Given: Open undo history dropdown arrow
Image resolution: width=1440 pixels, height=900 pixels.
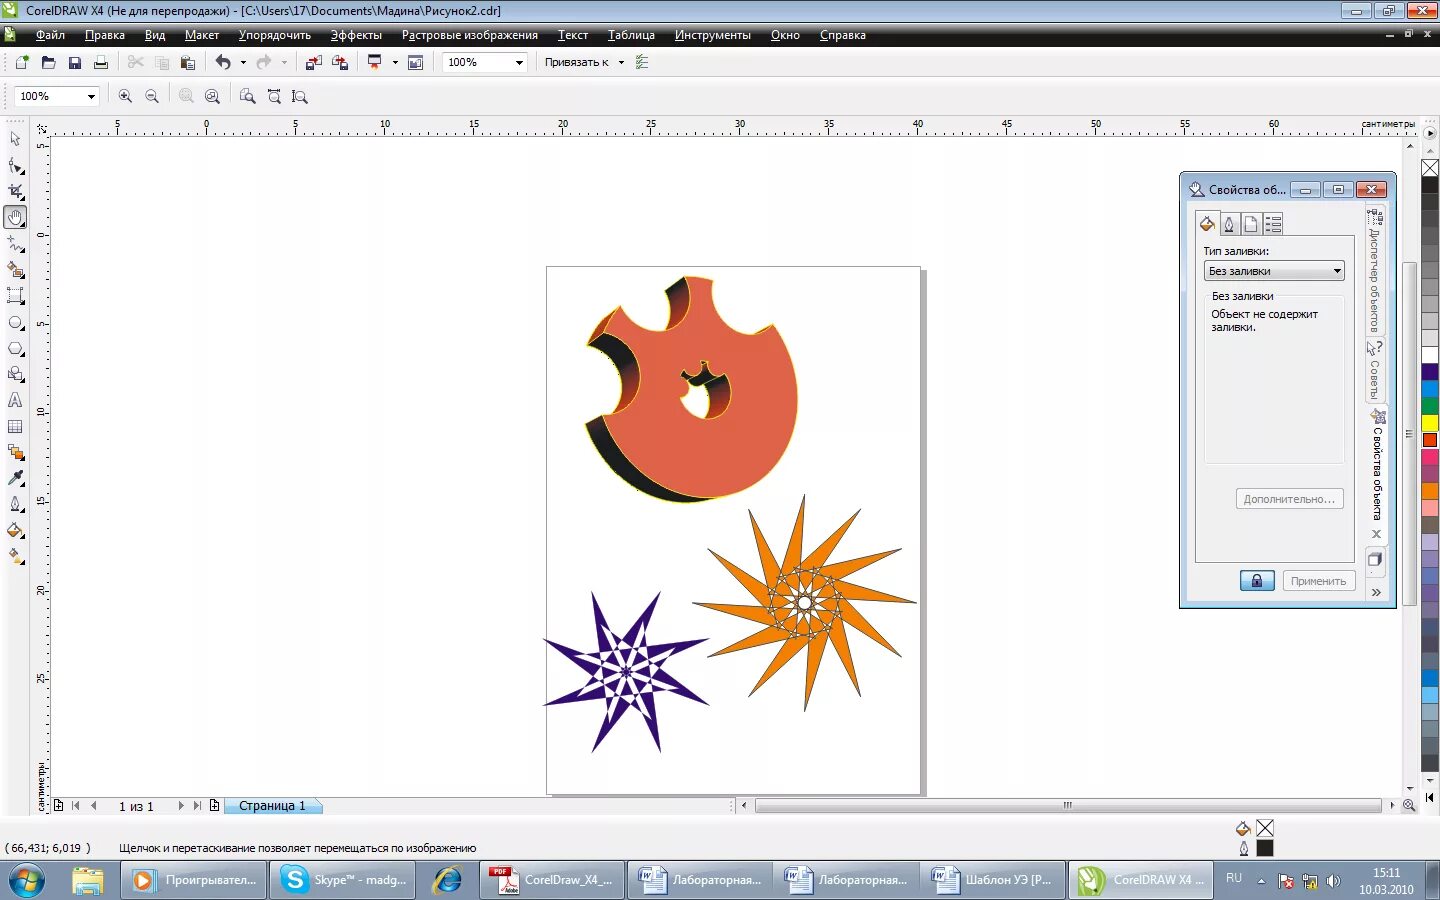Looking at the screenshot, I should pos(243,62).
